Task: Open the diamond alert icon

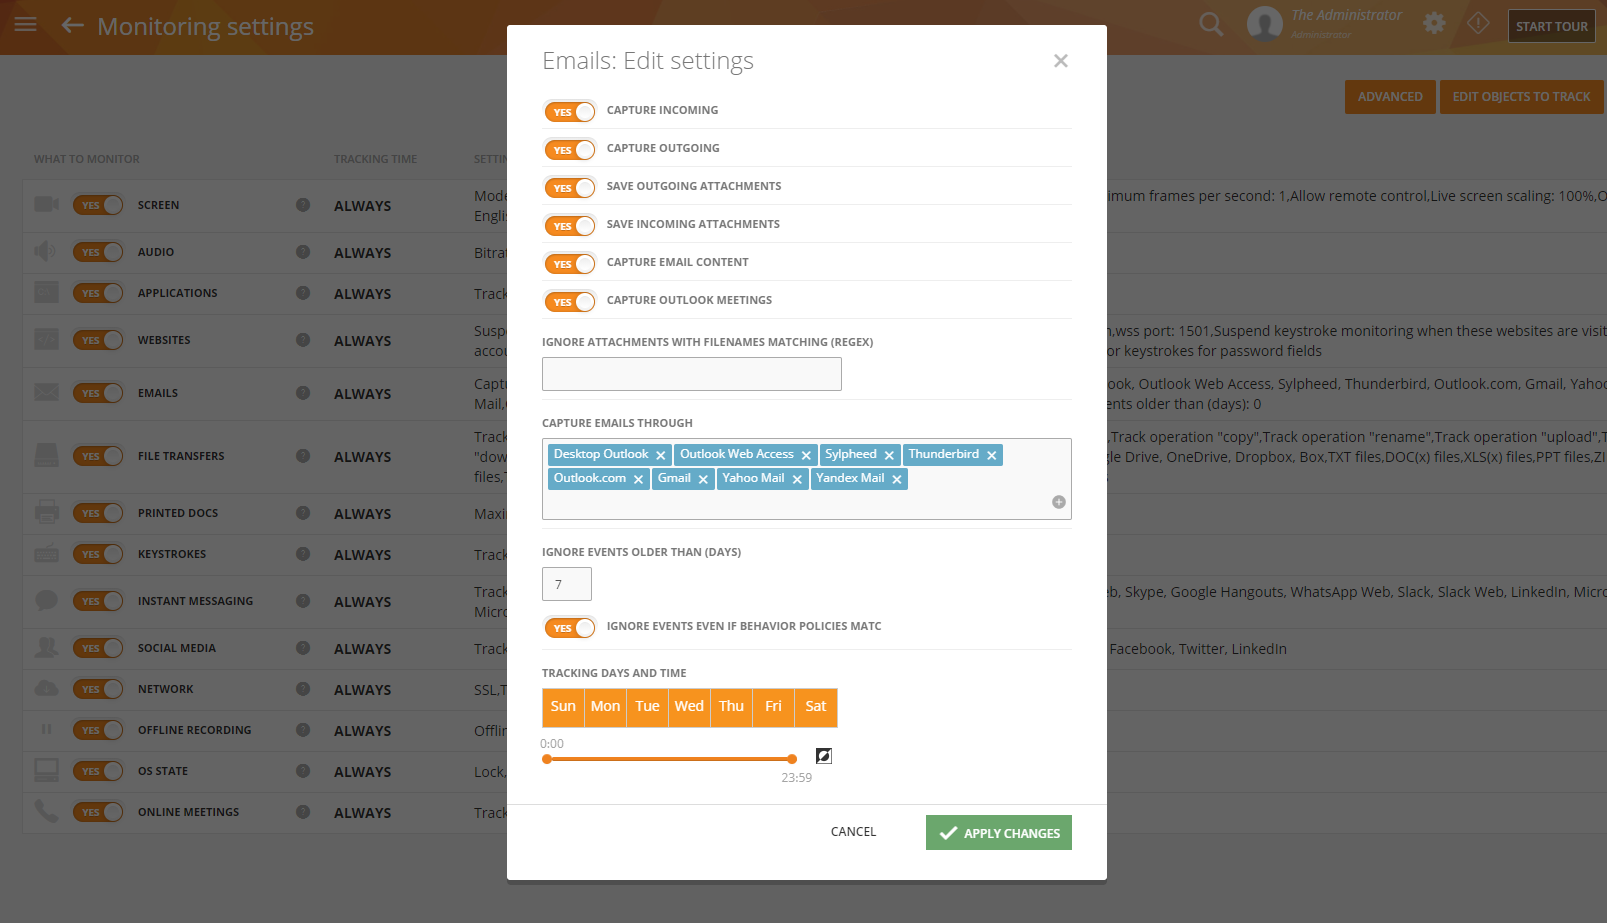Action: 1478,23
